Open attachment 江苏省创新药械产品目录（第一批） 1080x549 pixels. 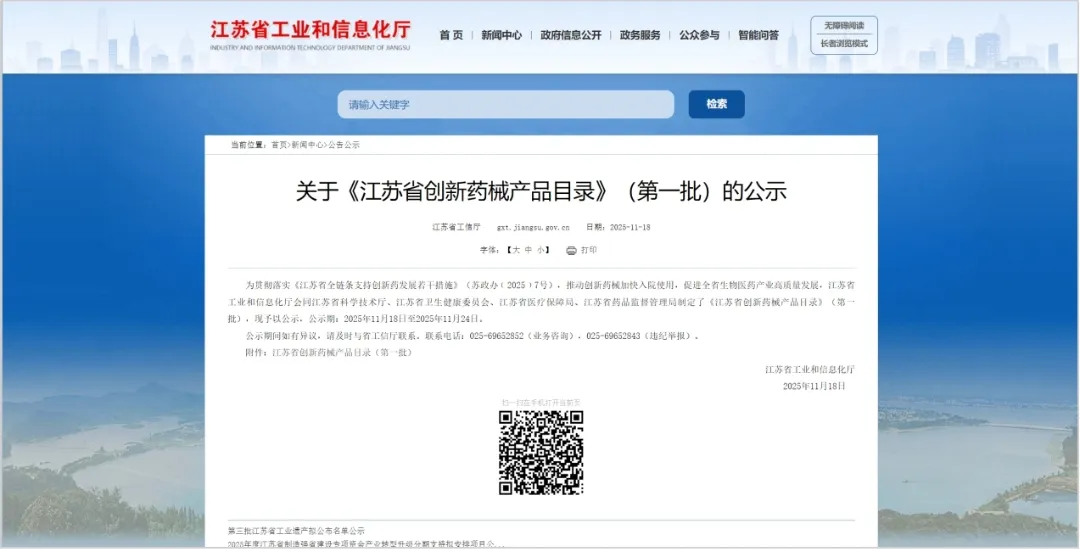tap(342, 353)
